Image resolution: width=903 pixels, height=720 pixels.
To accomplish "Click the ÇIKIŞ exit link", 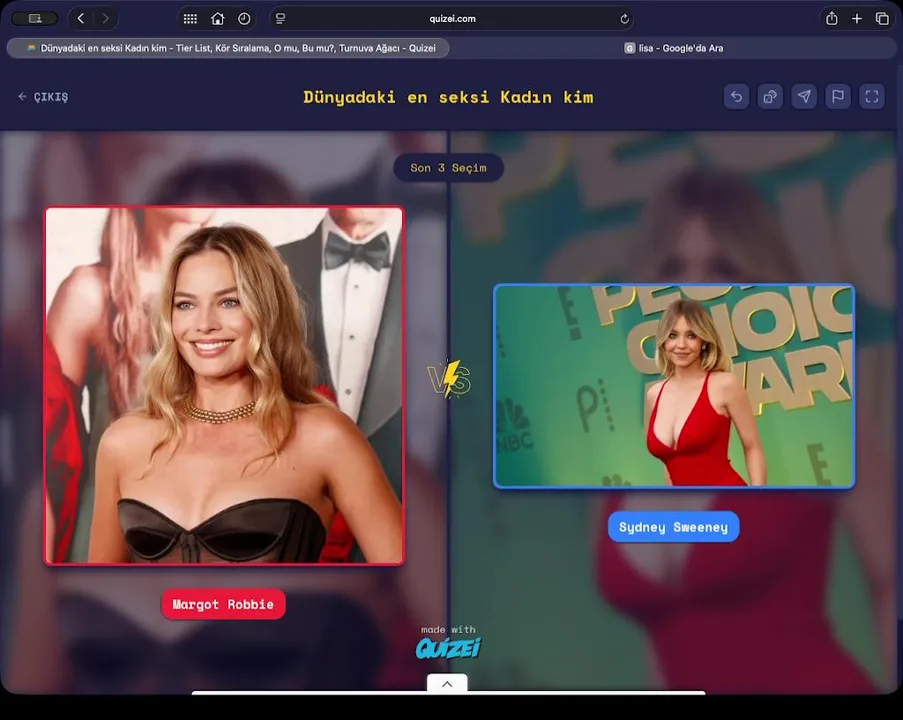I will click(x=43, y=97).
